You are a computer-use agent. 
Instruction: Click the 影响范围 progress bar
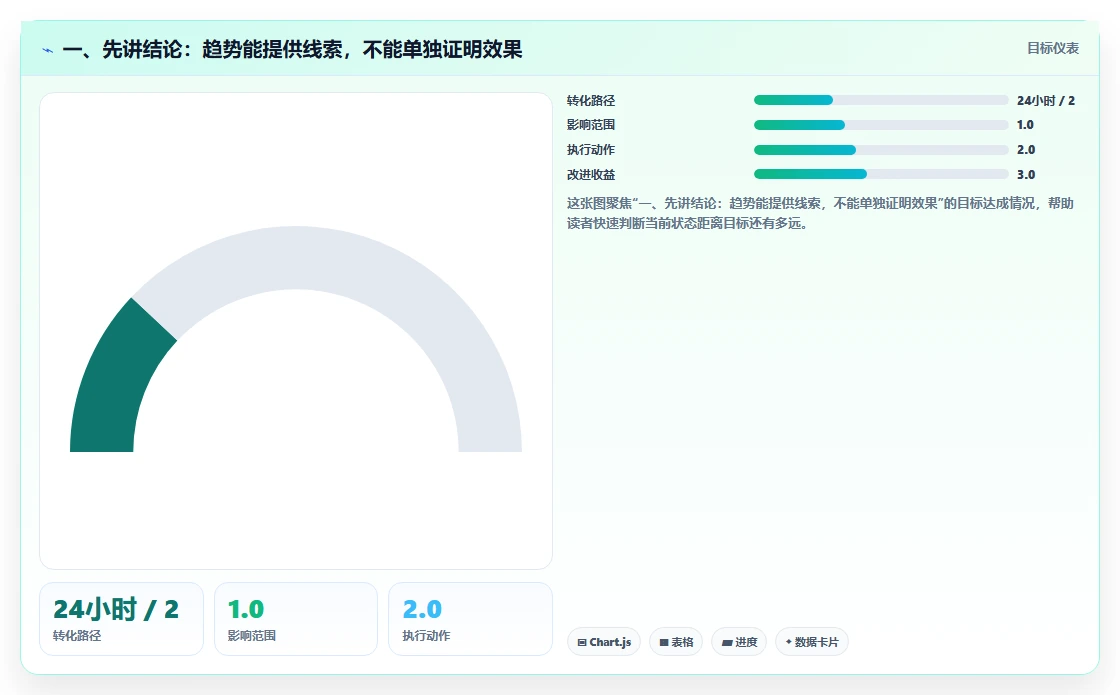(x=881, y=125)
